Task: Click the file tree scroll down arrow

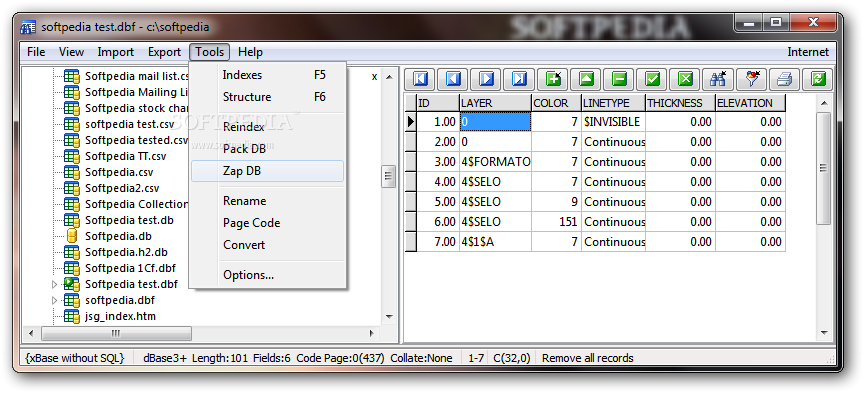Action: (x=389, y=317)
